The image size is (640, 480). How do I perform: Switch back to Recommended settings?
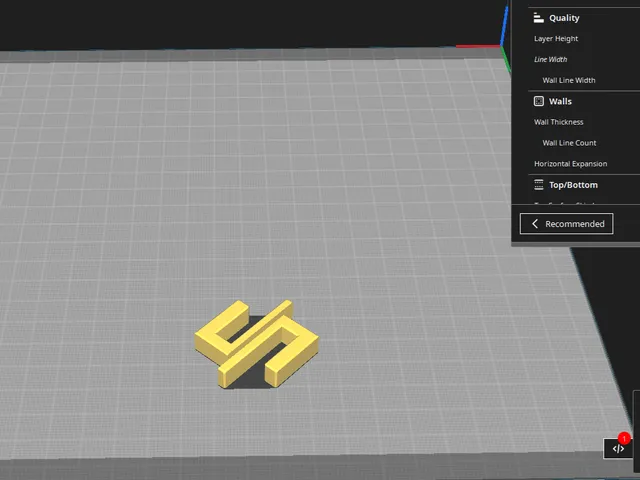pyautogui.click(x=566, y=224)
